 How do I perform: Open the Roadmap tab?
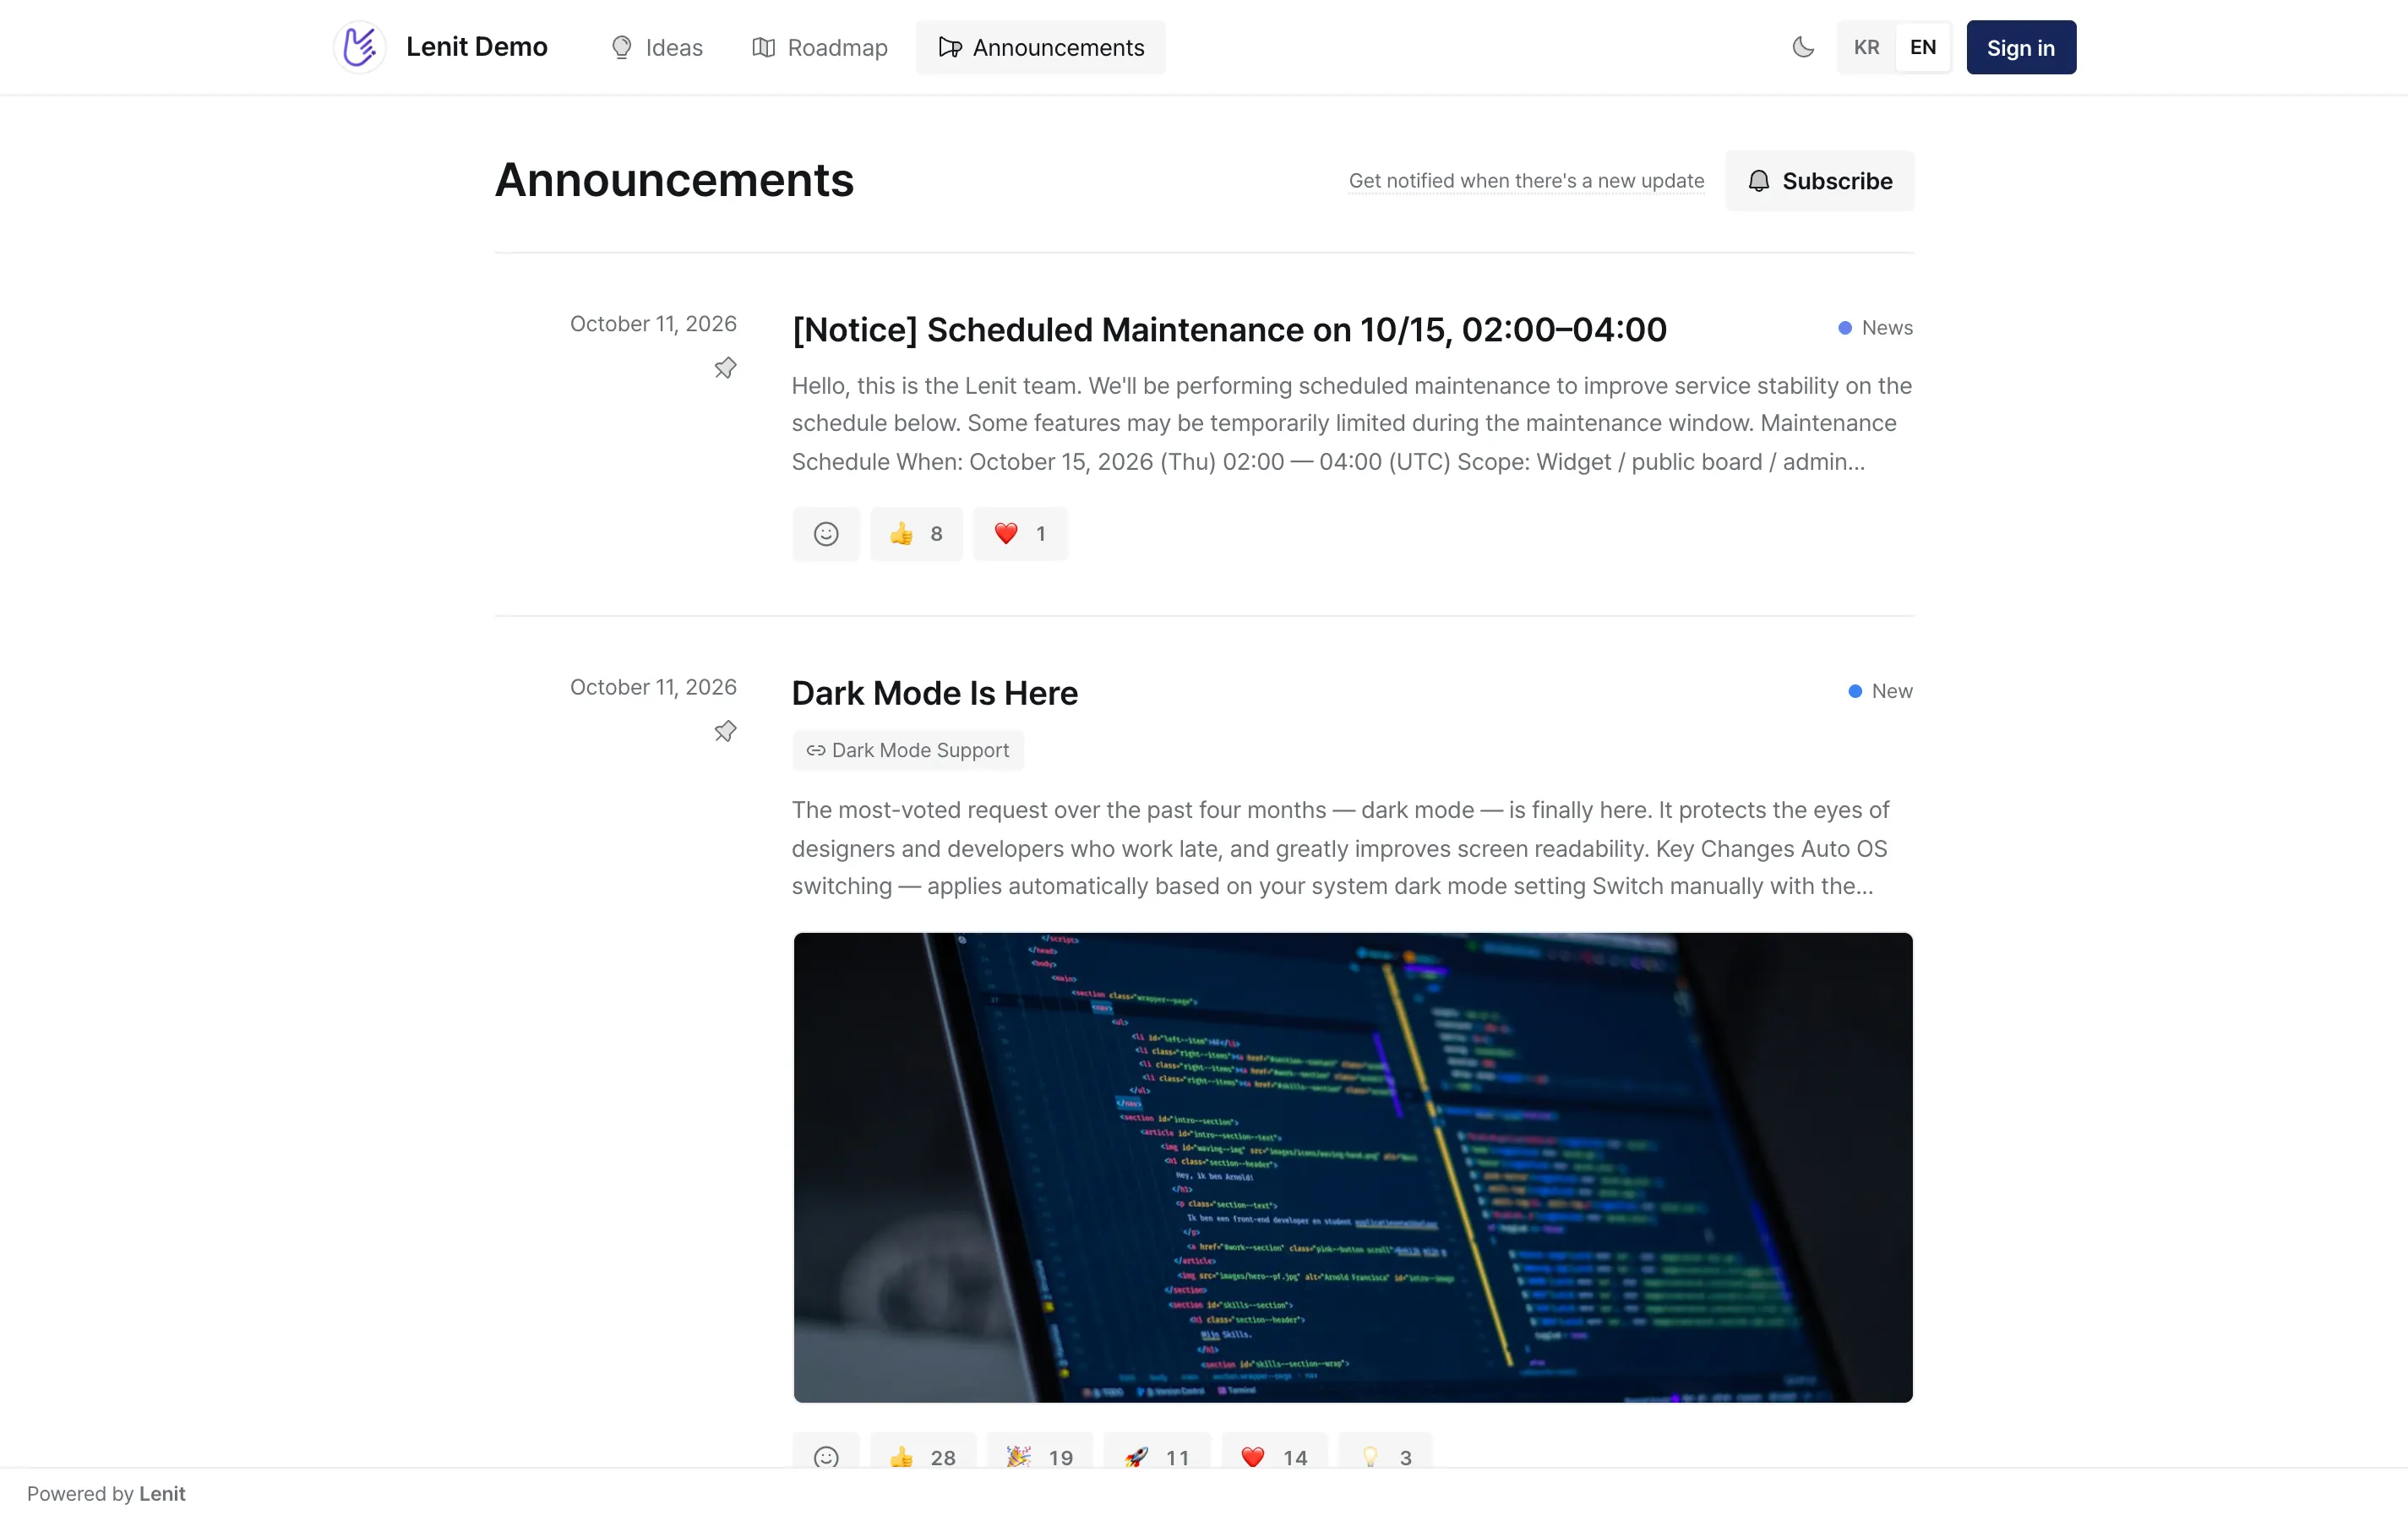(x=819, y=47)
